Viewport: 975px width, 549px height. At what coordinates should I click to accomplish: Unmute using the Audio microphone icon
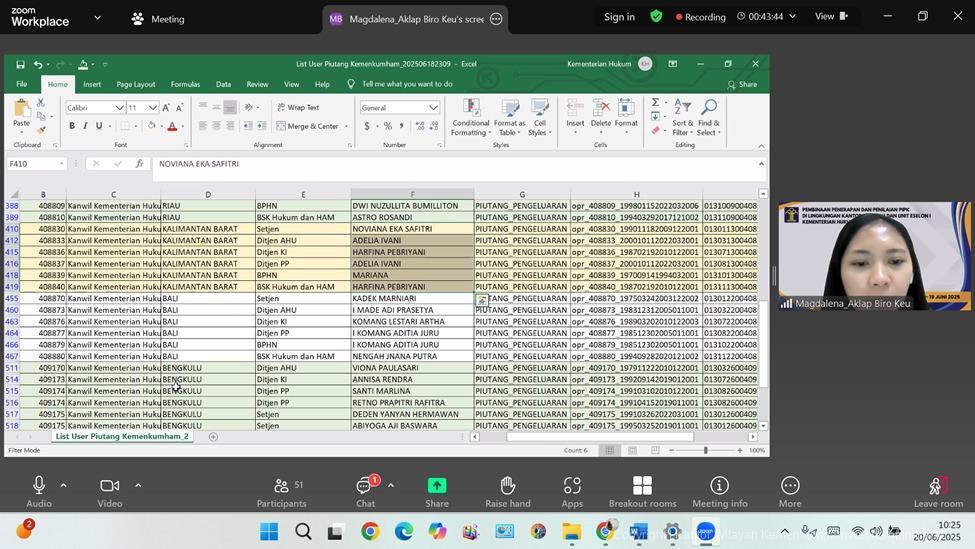pyautogui.click(x=39, y=486)
